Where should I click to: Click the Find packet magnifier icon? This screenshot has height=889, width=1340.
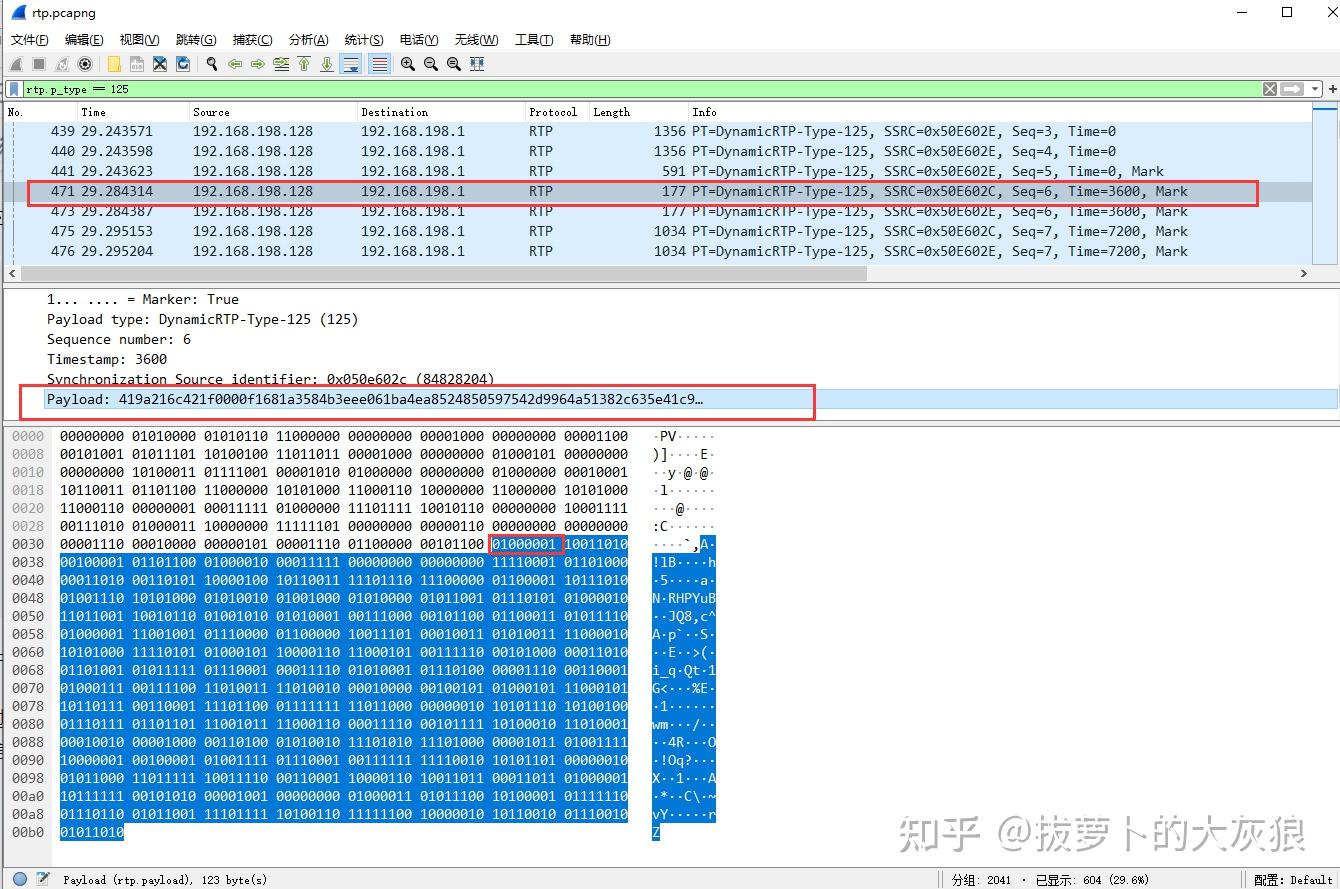point(211,64)
